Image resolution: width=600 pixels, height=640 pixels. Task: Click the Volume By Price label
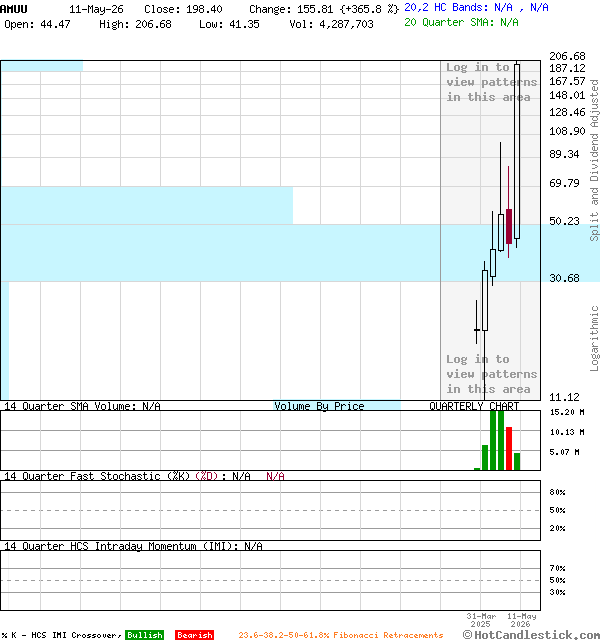(319, 406)
